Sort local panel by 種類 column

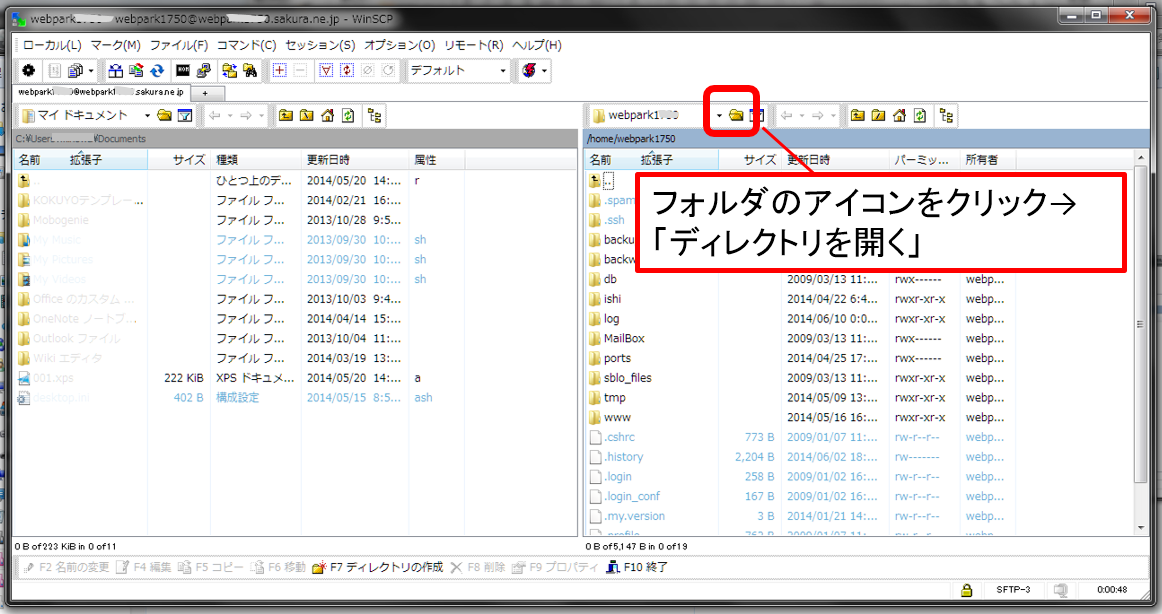click(256, 159)
